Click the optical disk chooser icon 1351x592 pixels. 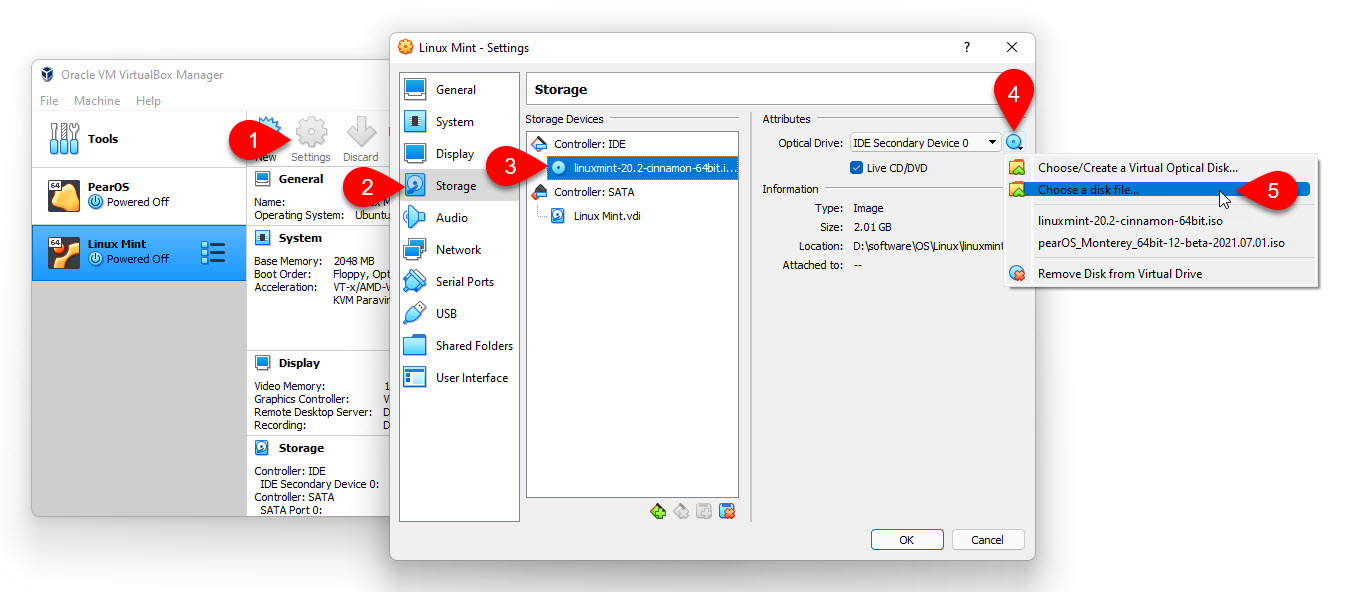tap(1015, 143)
